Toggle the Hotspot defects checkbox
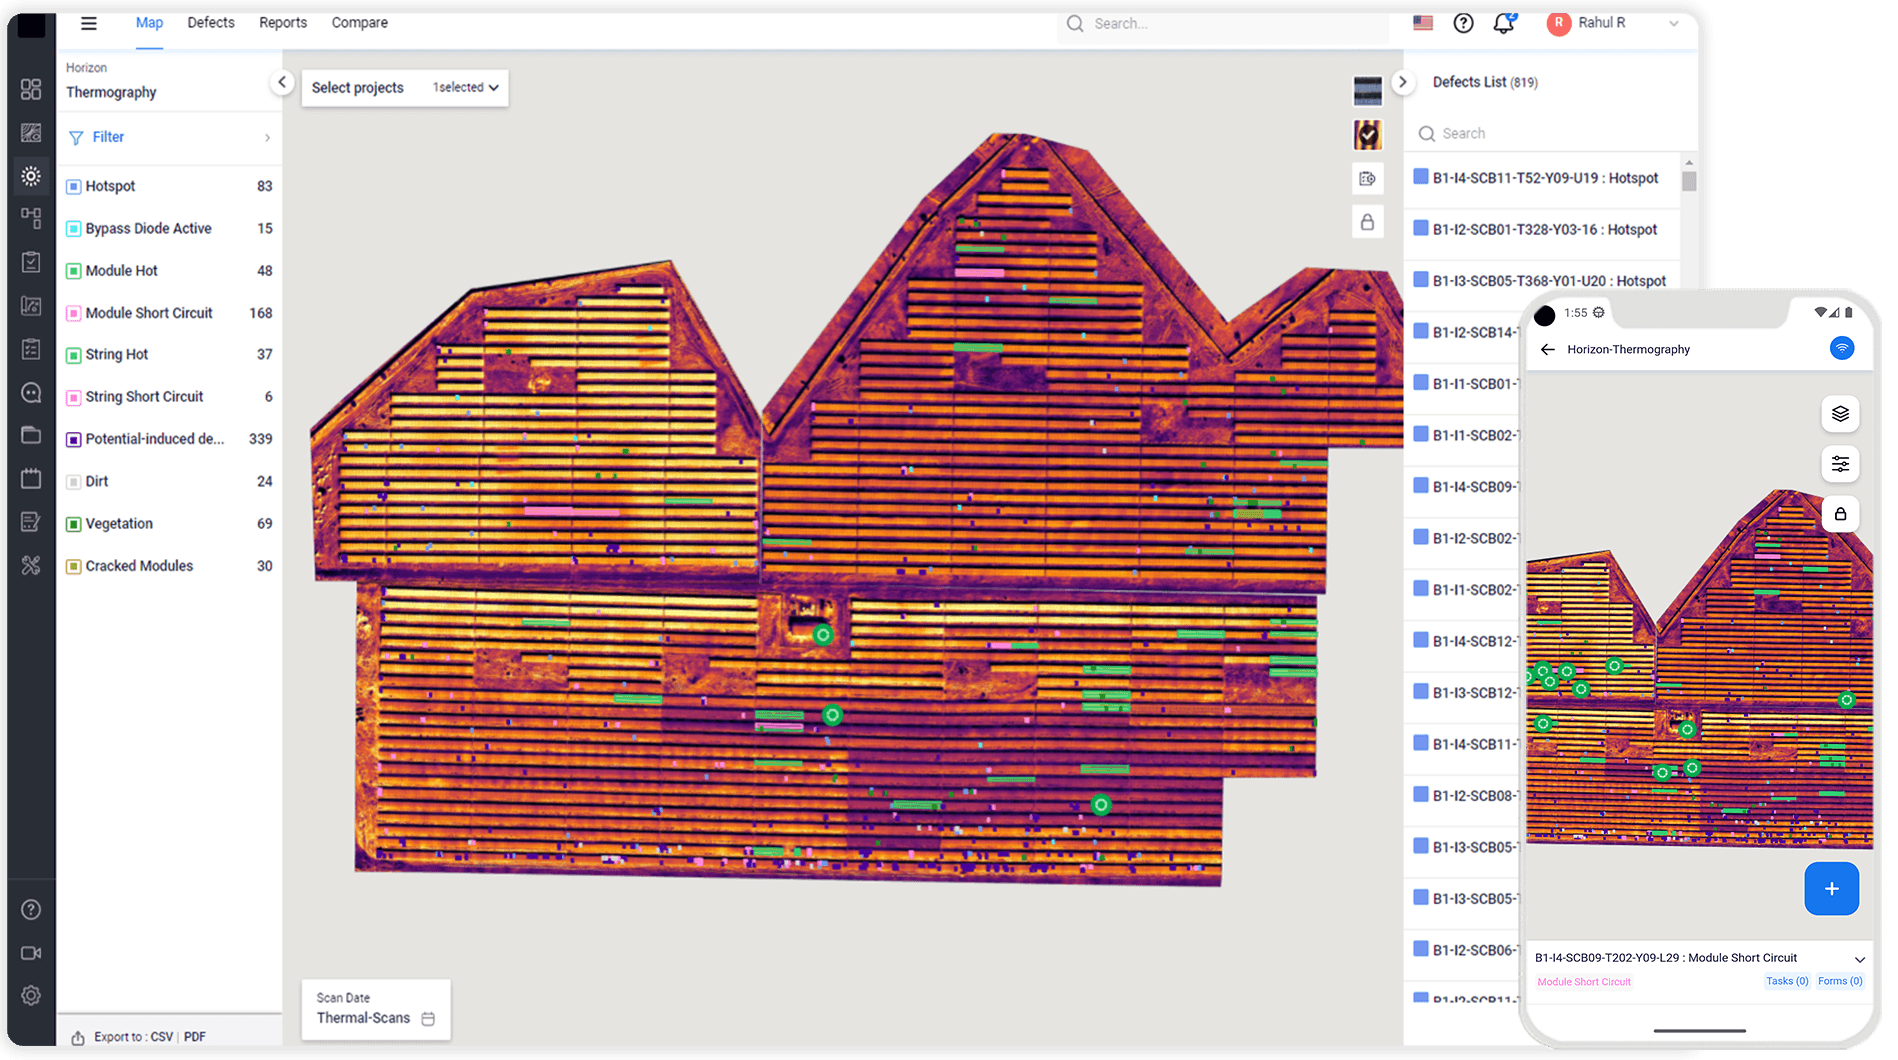This screenshot has height=1060, width=1898. tap(72, 186)
